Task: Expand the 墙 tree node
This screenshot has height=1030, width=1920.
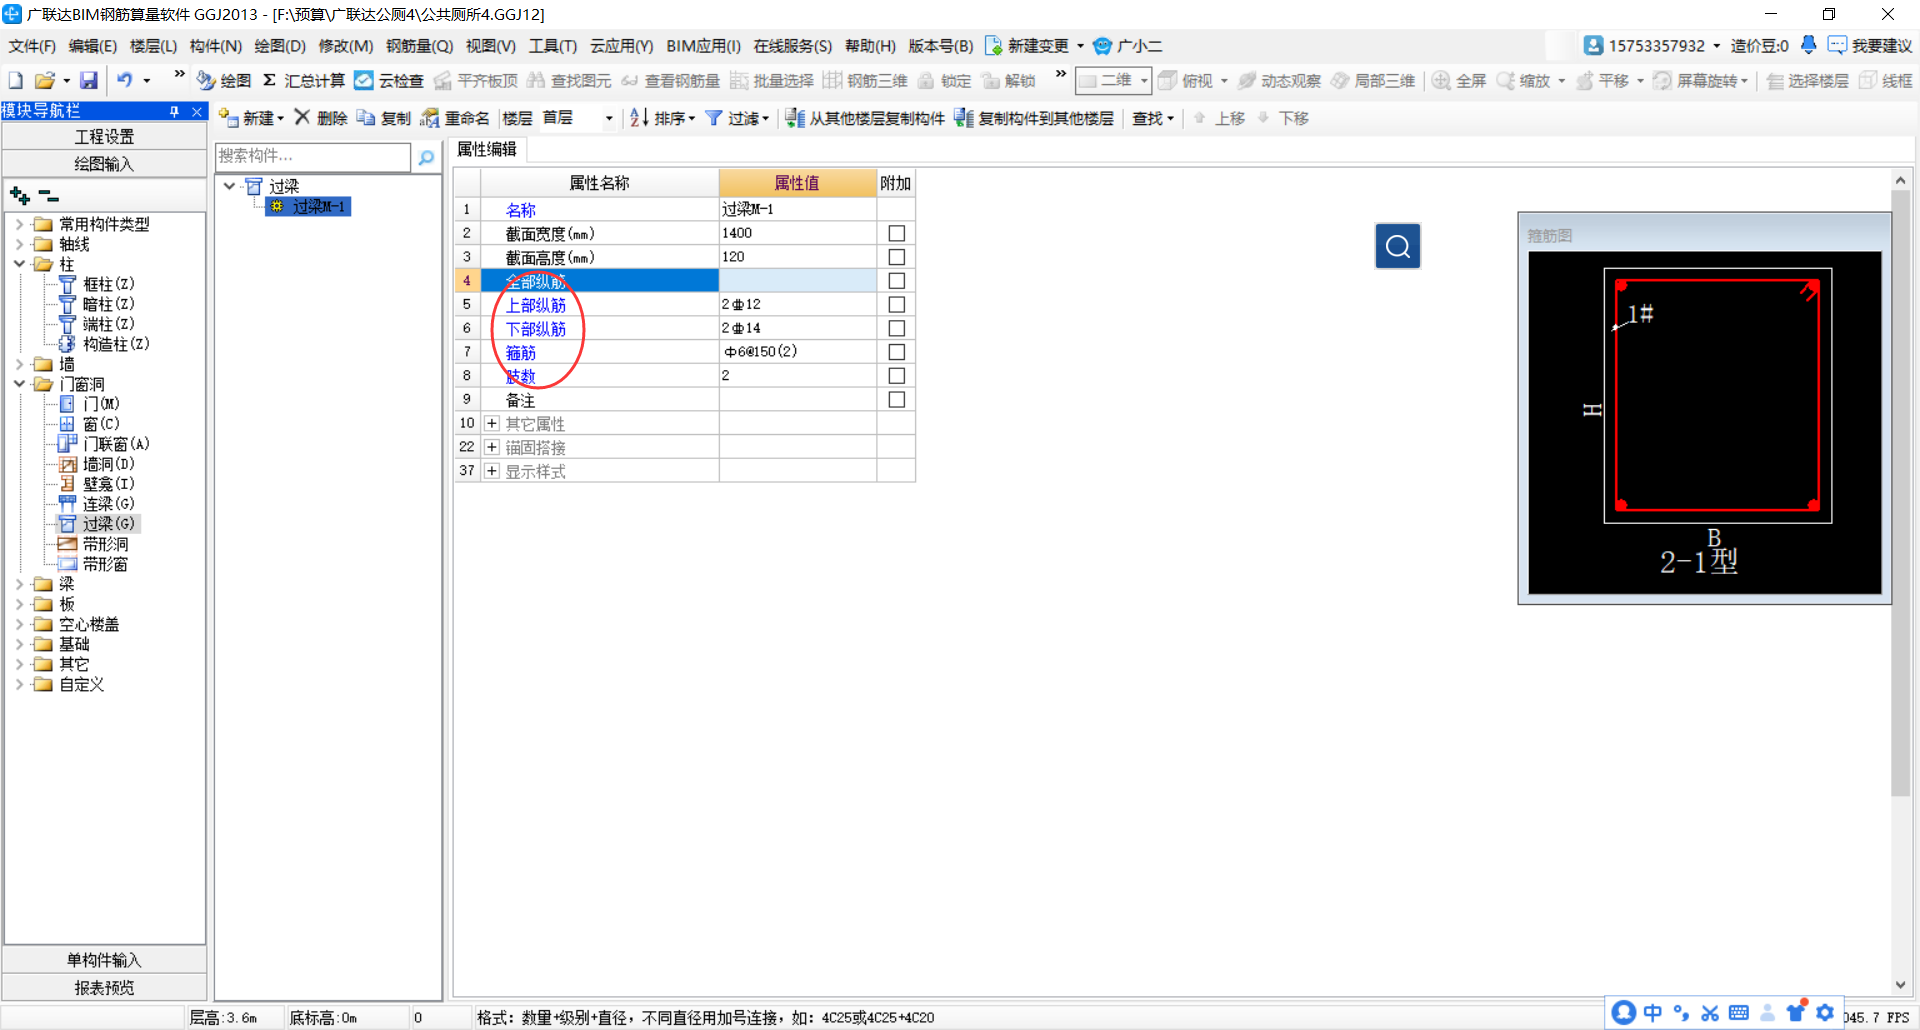Action: tap(19, 364)
